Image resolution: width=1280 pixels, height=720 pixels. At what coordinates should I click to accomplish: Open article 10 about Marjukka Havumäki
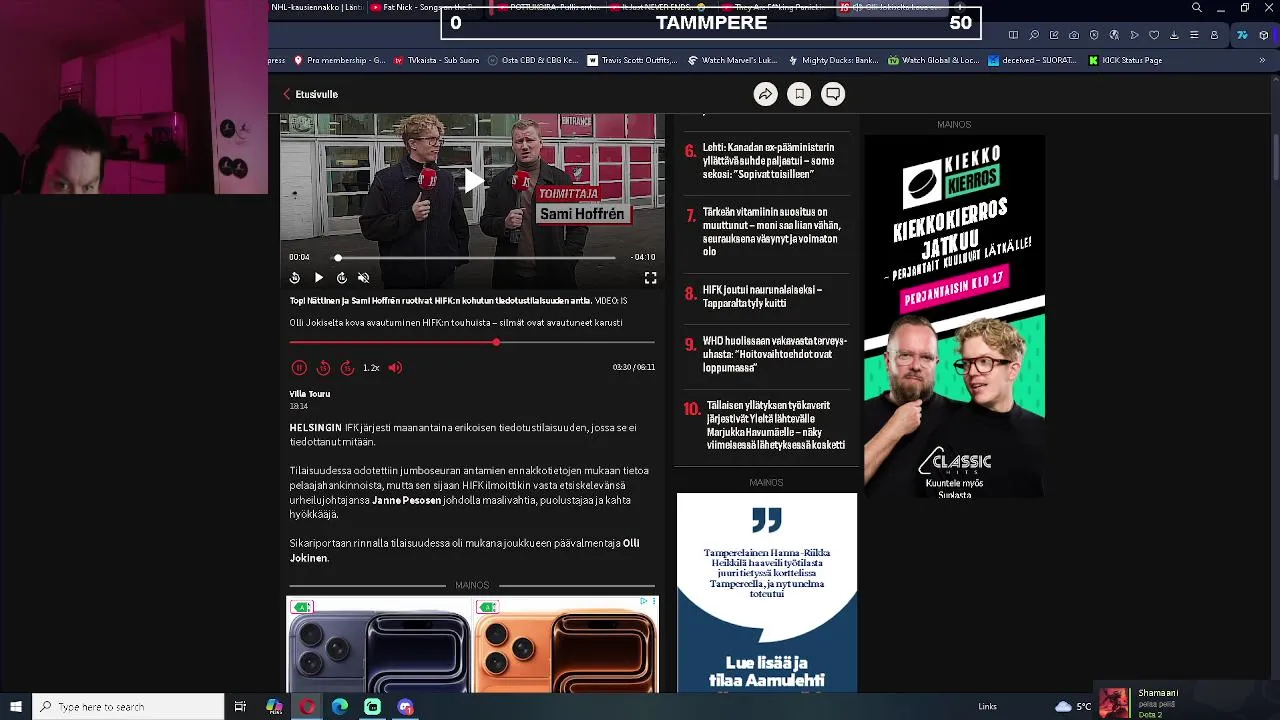[766, 425]
